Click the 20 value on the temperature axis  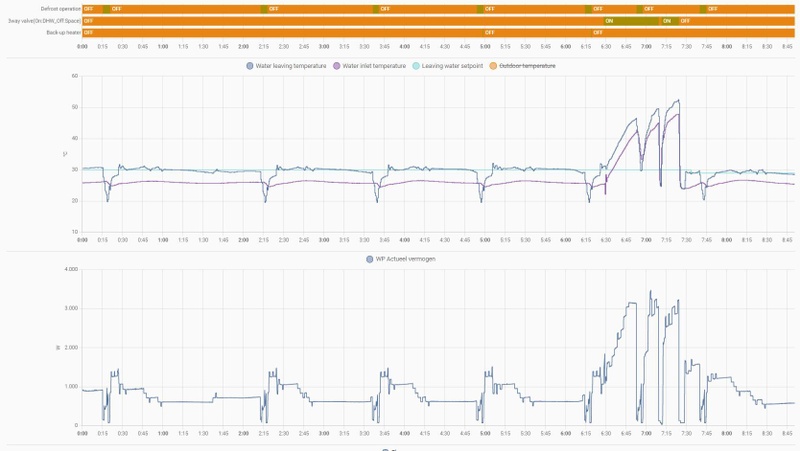point(74,201)
